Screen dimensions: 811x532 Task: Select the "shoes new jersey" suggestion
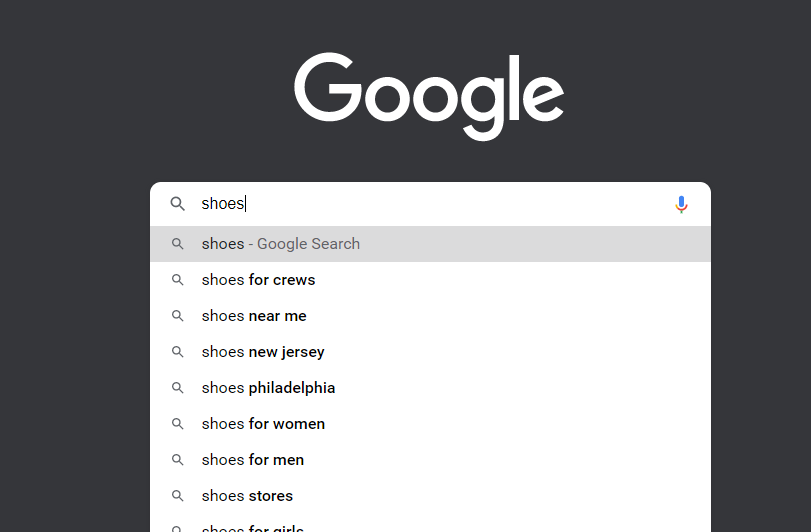coord(263,352)
